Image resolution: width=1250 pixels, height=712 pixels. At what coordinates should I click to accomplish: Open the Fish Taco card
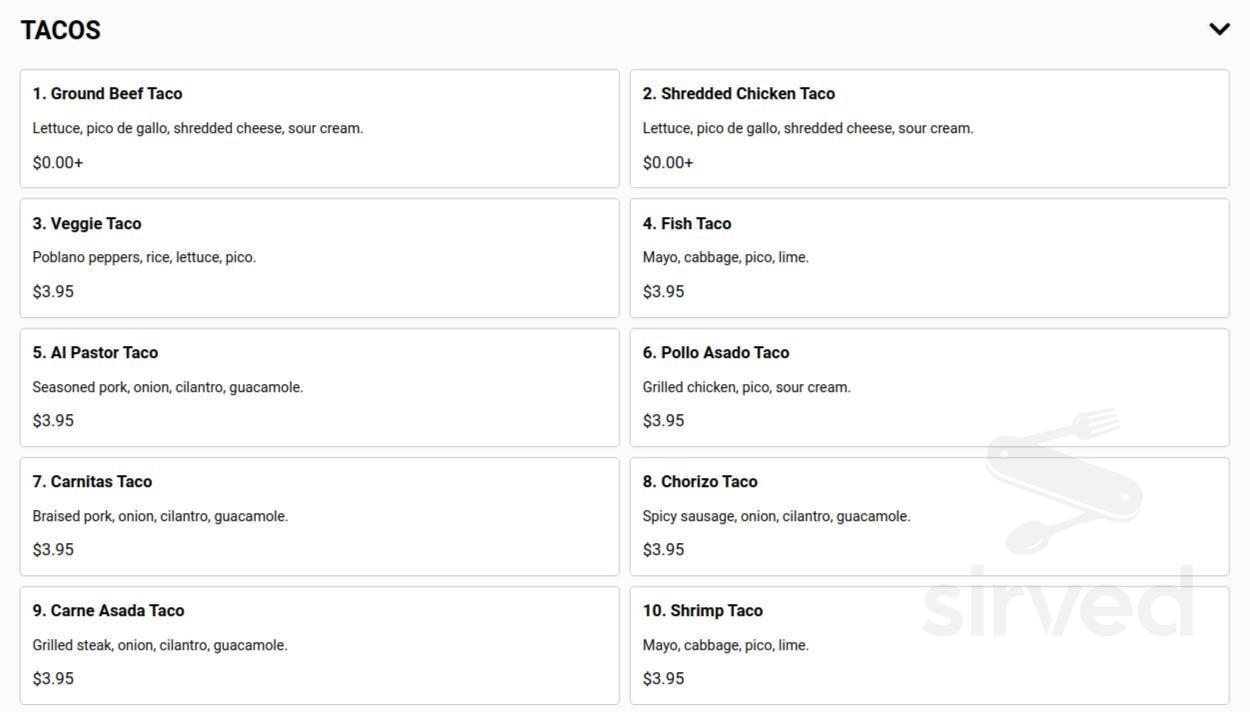tap(929, 257)
